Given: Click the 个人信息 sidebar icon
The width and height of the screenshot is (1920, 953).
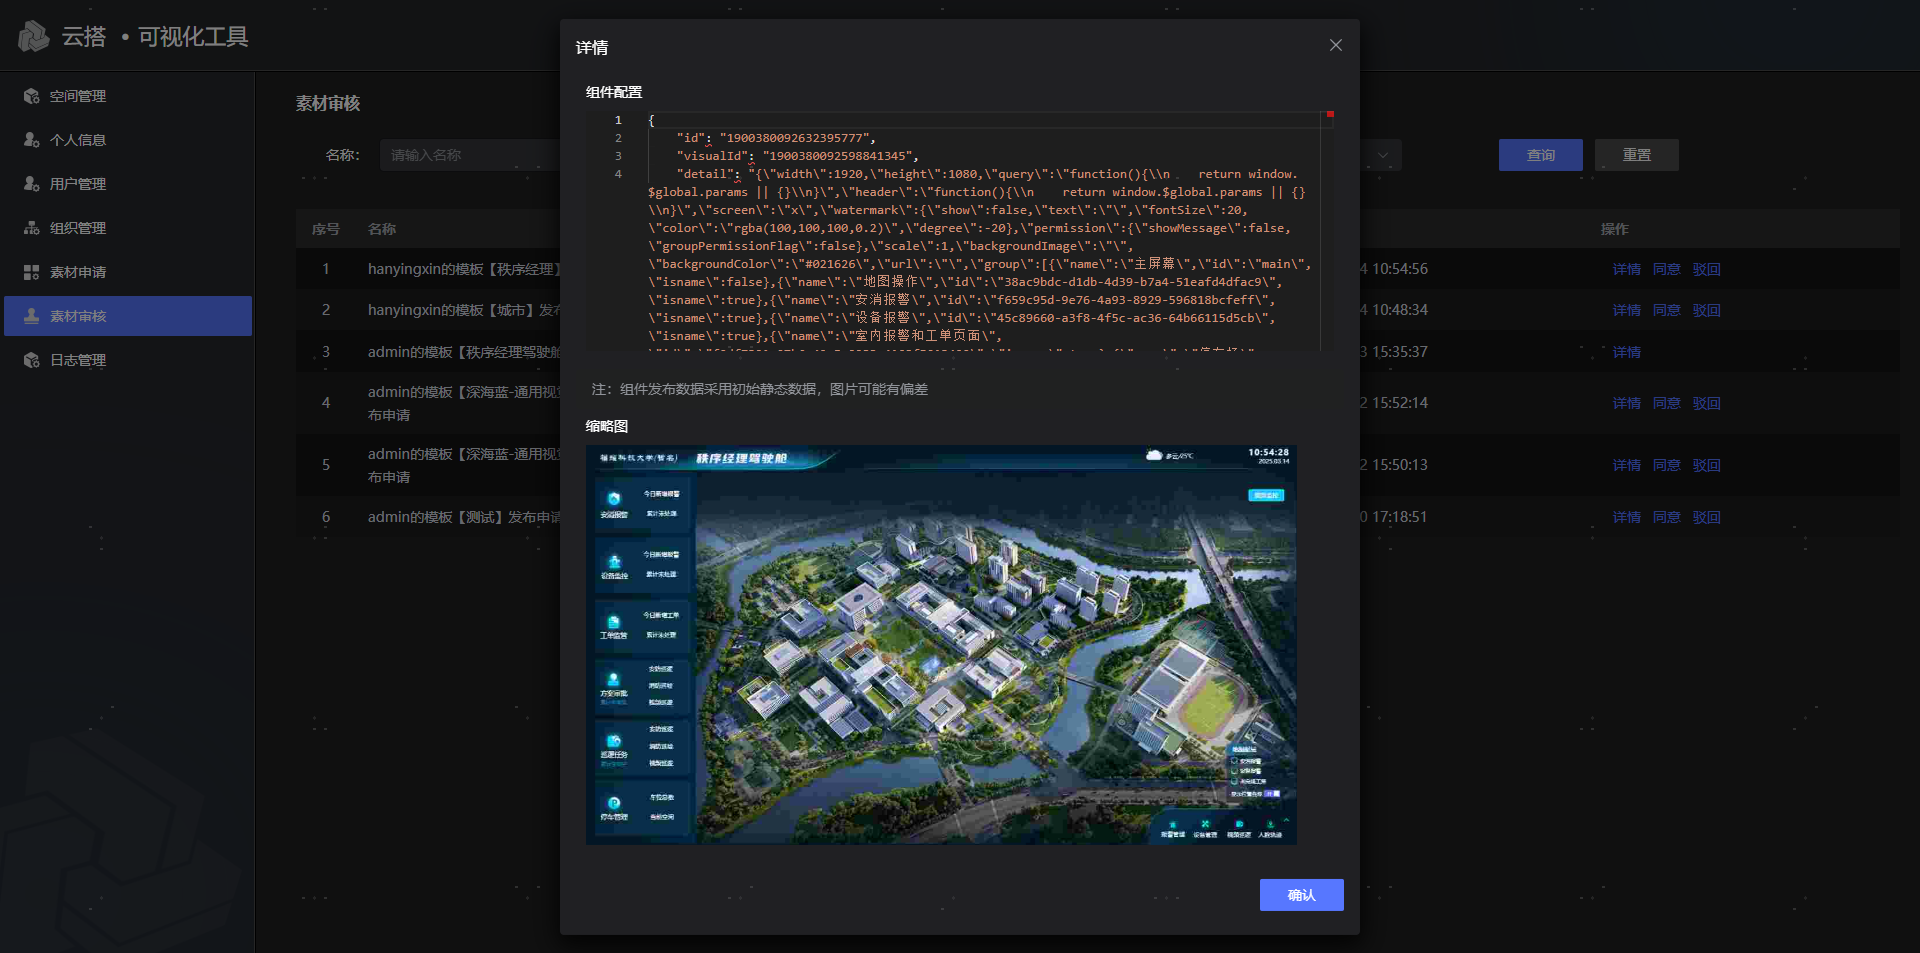Looking at the screenshot, I should [32, 140].
